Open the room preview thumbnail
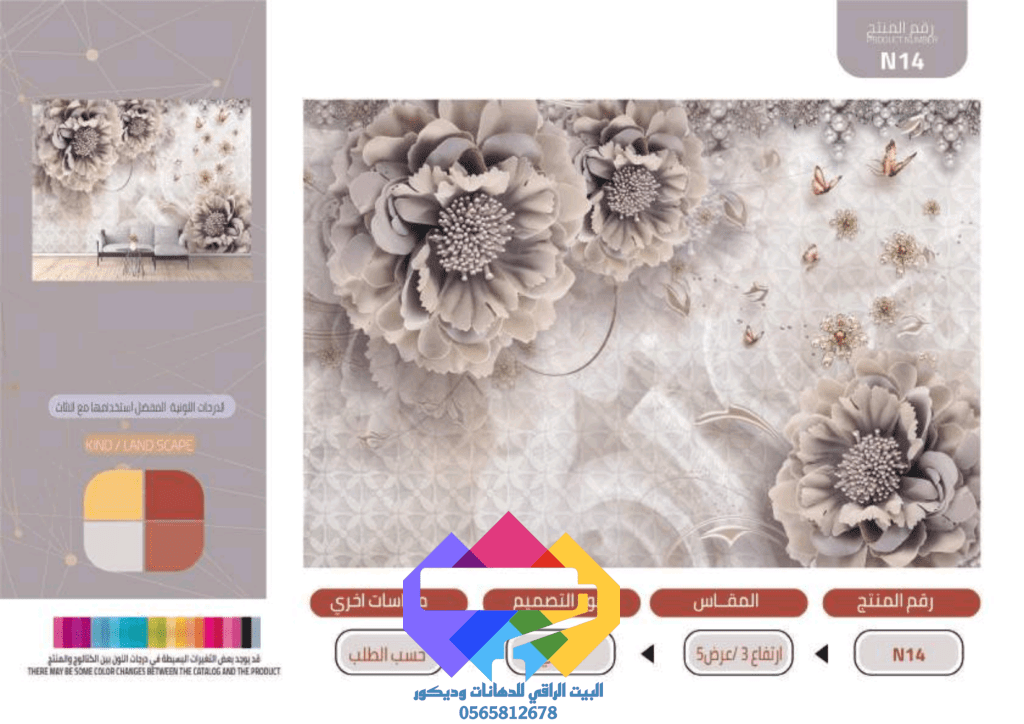This screenshot has height=724, width=1024. [142, 190]
